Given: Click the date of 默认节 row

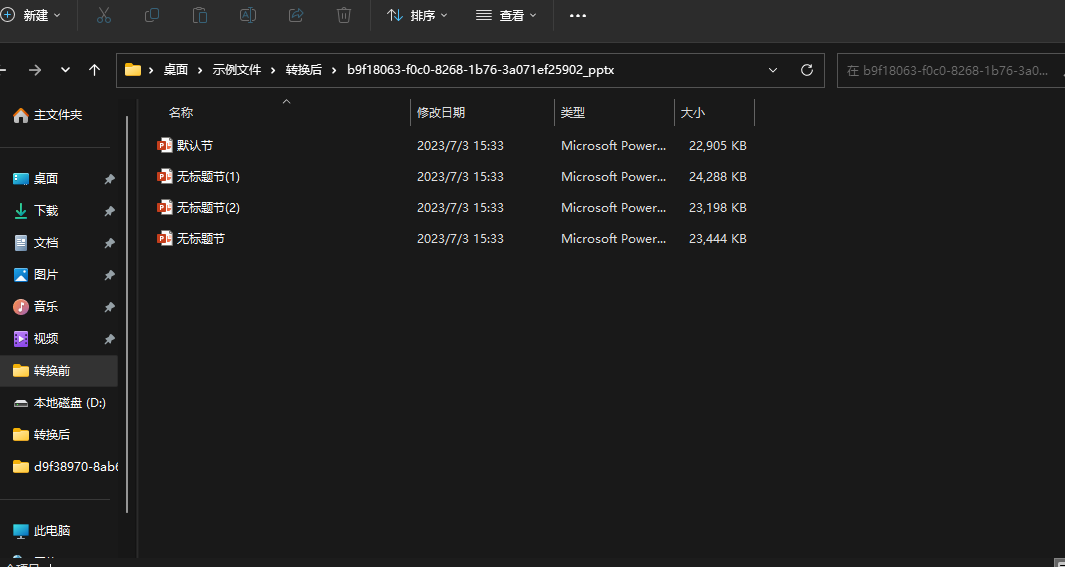Looking at the screenshot, I should pyautogui.click(x=460, y=145).
